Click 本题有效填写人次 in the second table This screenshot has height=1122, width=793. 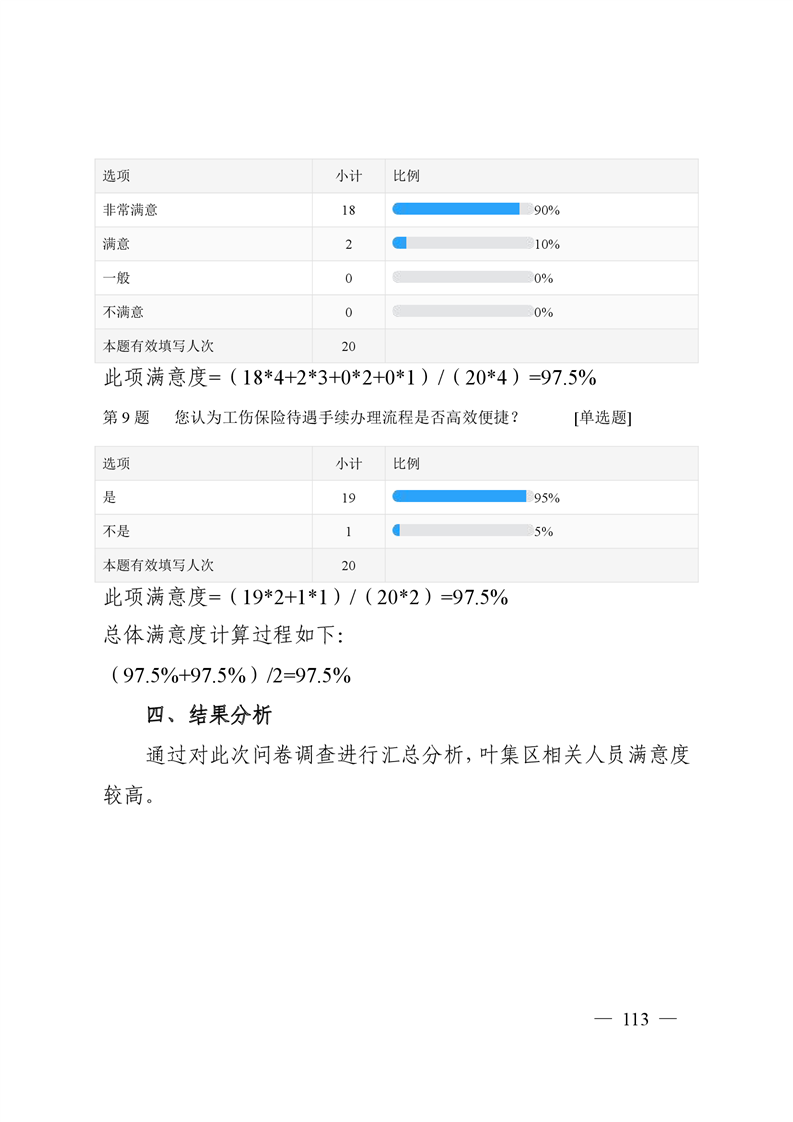point(159,565)
